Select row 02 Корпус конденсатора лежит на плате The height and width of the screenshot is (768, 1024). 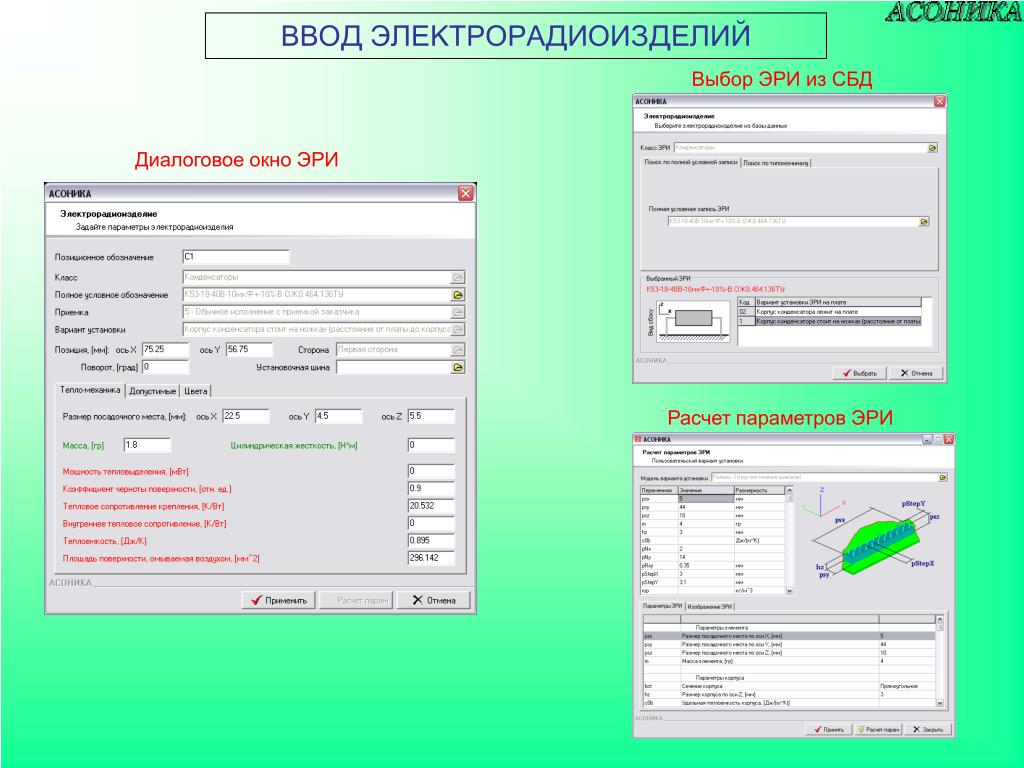(829, 312)
